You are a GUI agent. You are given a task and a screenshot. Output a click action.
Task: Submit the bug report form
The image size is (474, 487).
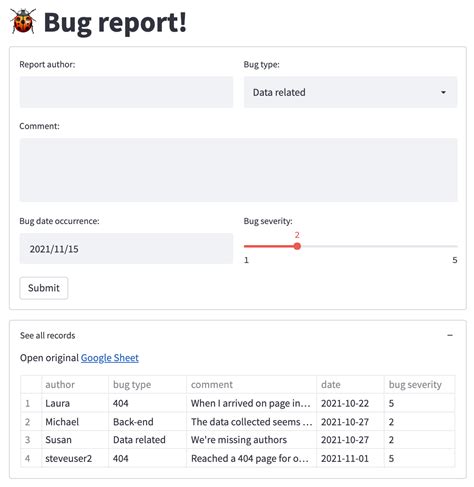(44, 288)
